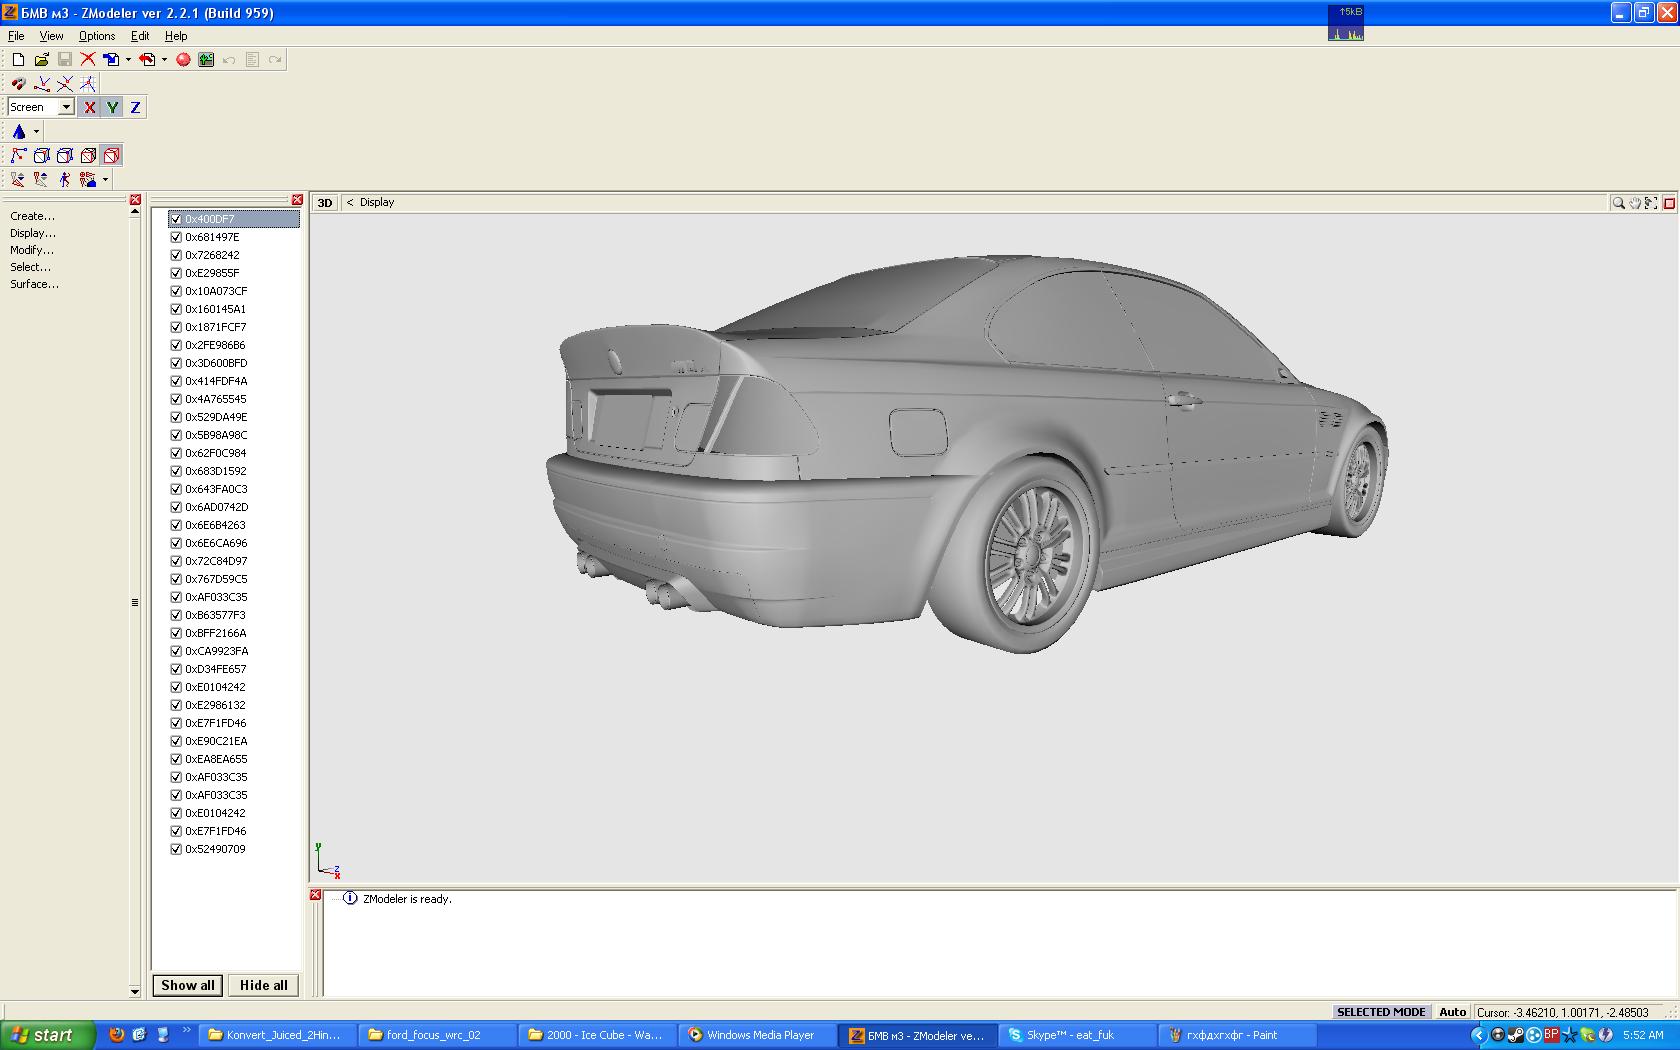Click the Show all button
The height and width of the screenshot is (1050, 1680).
pos(188,985)
